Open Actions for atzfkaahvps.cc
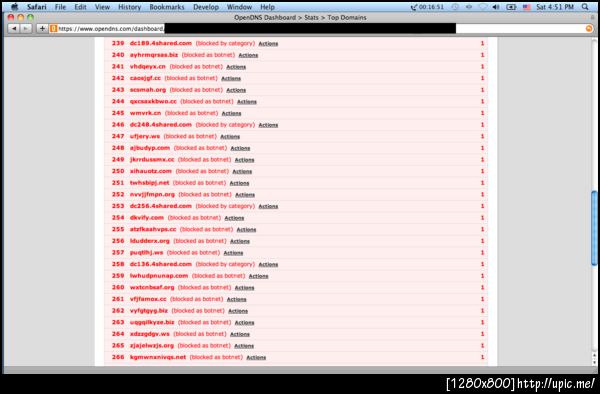Screen dimensions: 600x394 pos(246,230)
